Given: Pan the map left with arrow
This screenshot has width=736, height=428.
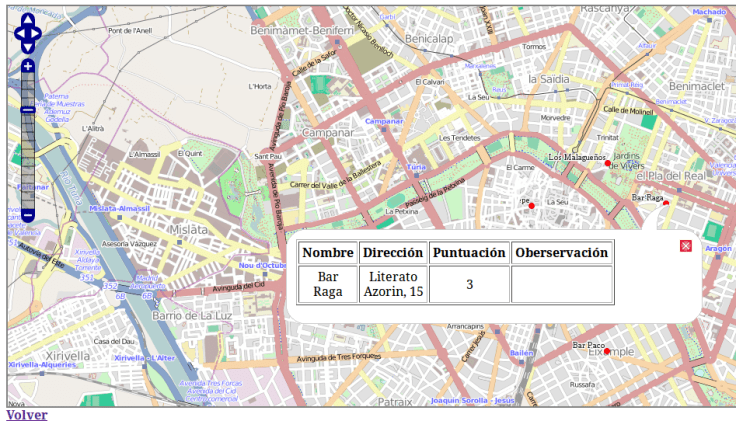Looking at the screenshot, I should [18, 33].
